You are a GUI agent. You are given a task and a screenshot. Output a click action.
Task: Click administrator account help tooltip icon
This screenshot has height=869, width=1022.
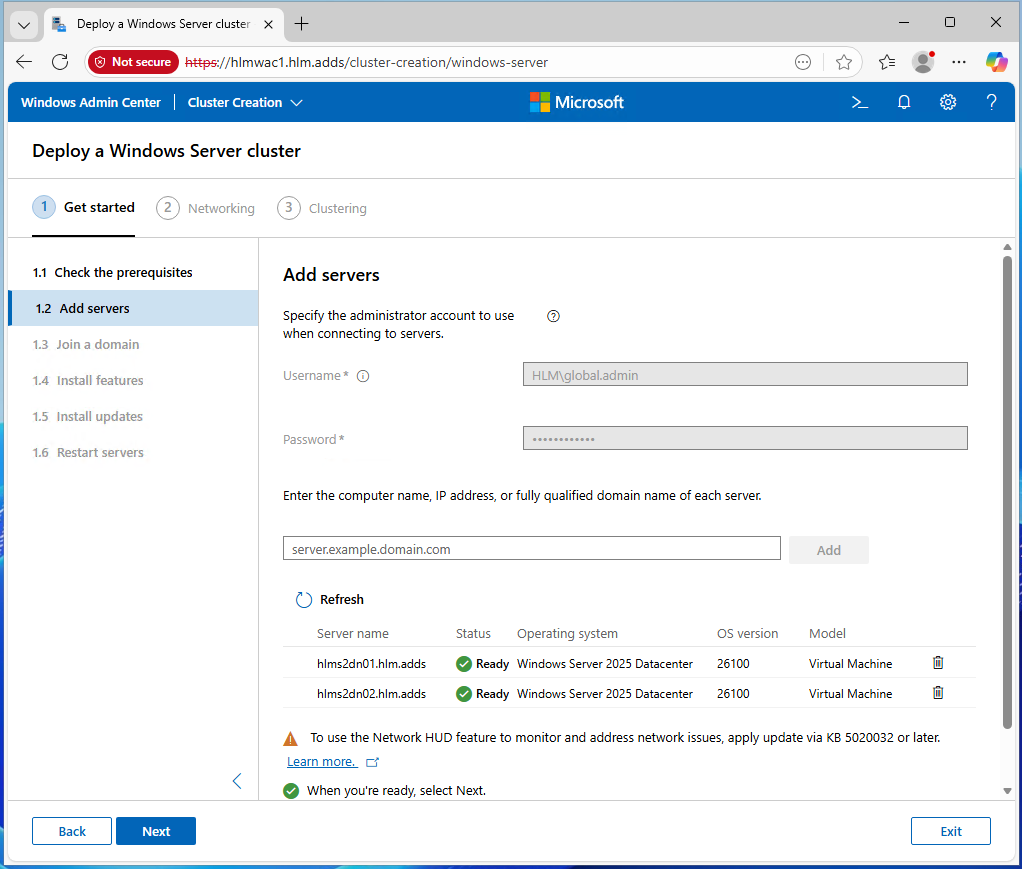point(554,316)
